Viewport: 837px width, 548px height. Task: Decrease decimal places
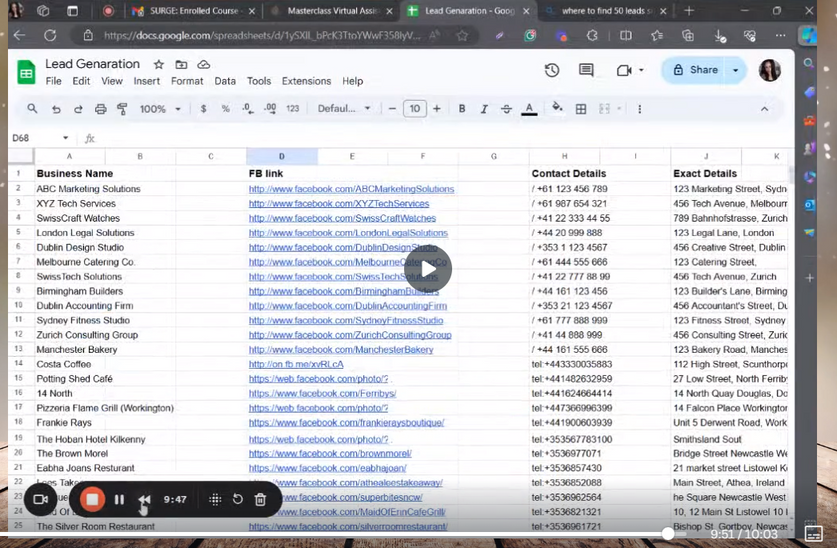pyautogui.click(x=248, y=109)
